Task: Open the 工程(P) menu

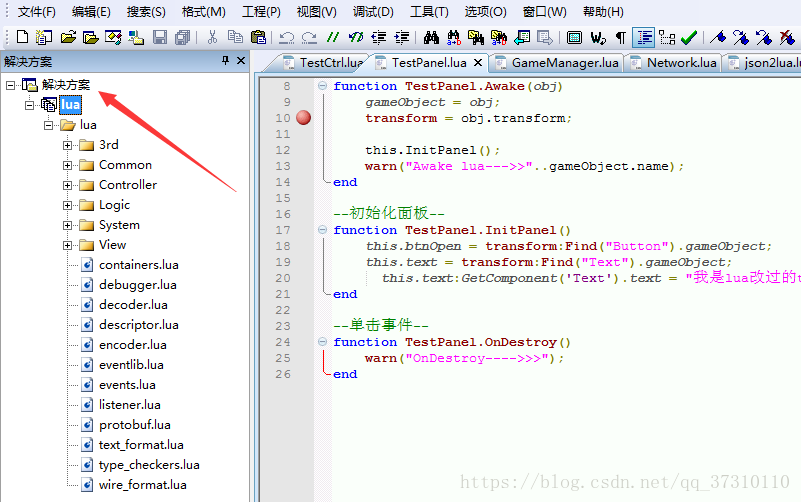Action: (261, 12)
